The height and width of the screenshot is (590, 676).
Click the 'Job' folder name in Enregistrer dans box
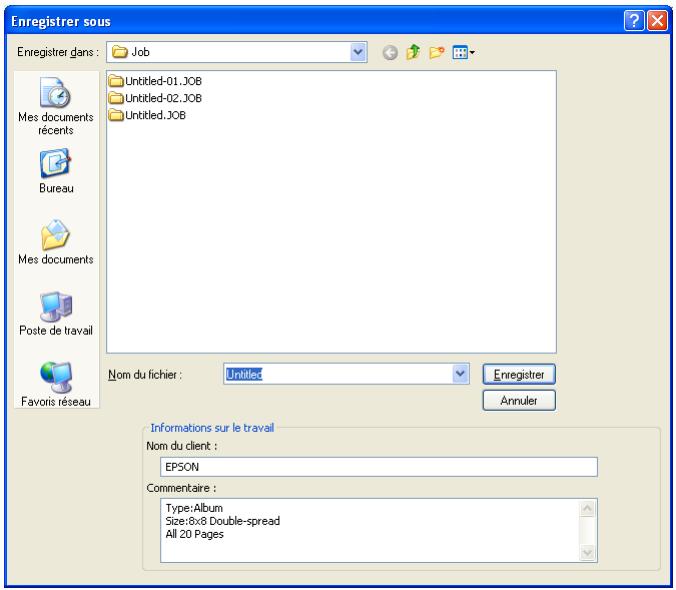pos(140,52)
